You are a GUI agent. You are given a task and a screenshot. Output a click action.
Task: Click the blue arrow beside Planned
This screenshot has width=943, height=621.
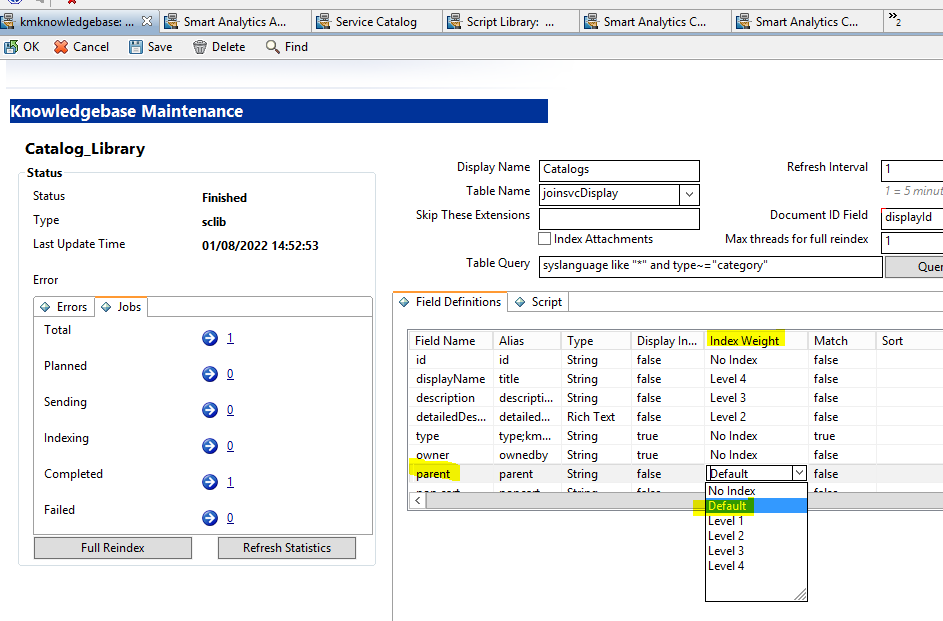coord(210,373)
